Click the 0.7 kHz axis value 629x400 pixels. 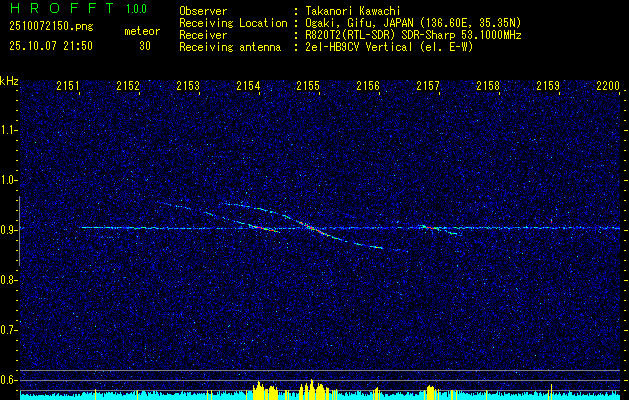pos(8,330)
